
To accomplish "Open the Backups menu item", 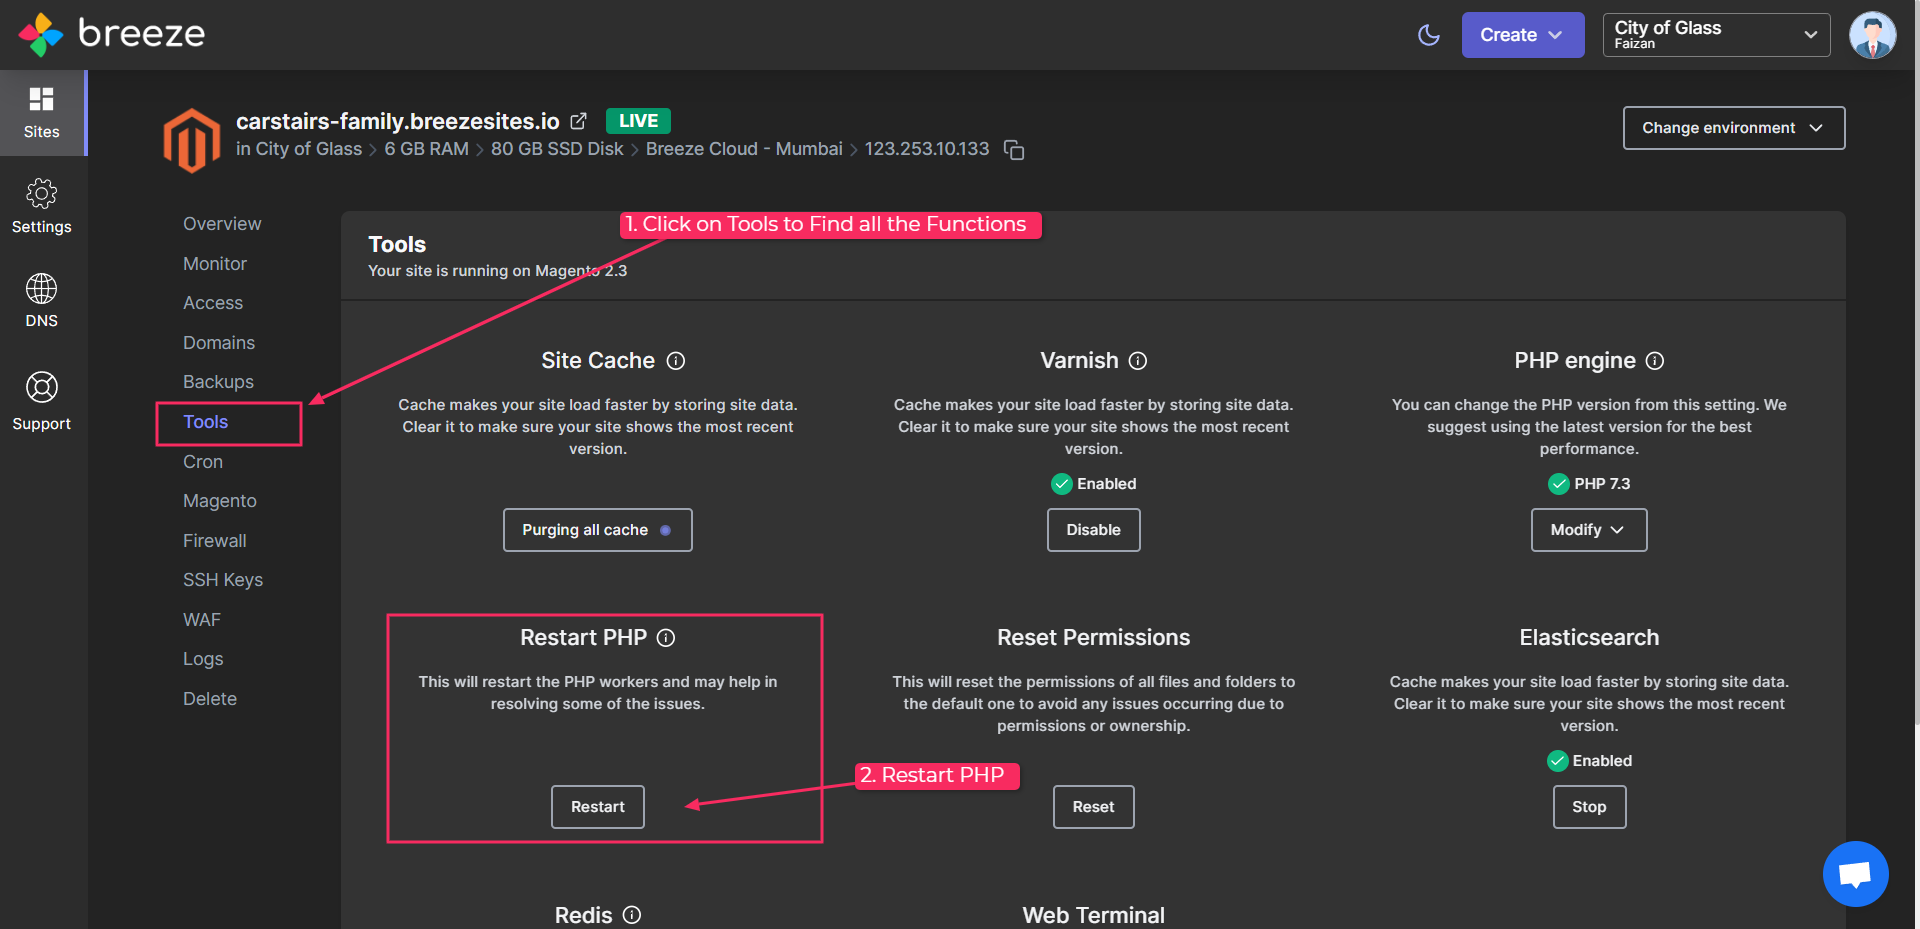I will click(x=218, y=382).
